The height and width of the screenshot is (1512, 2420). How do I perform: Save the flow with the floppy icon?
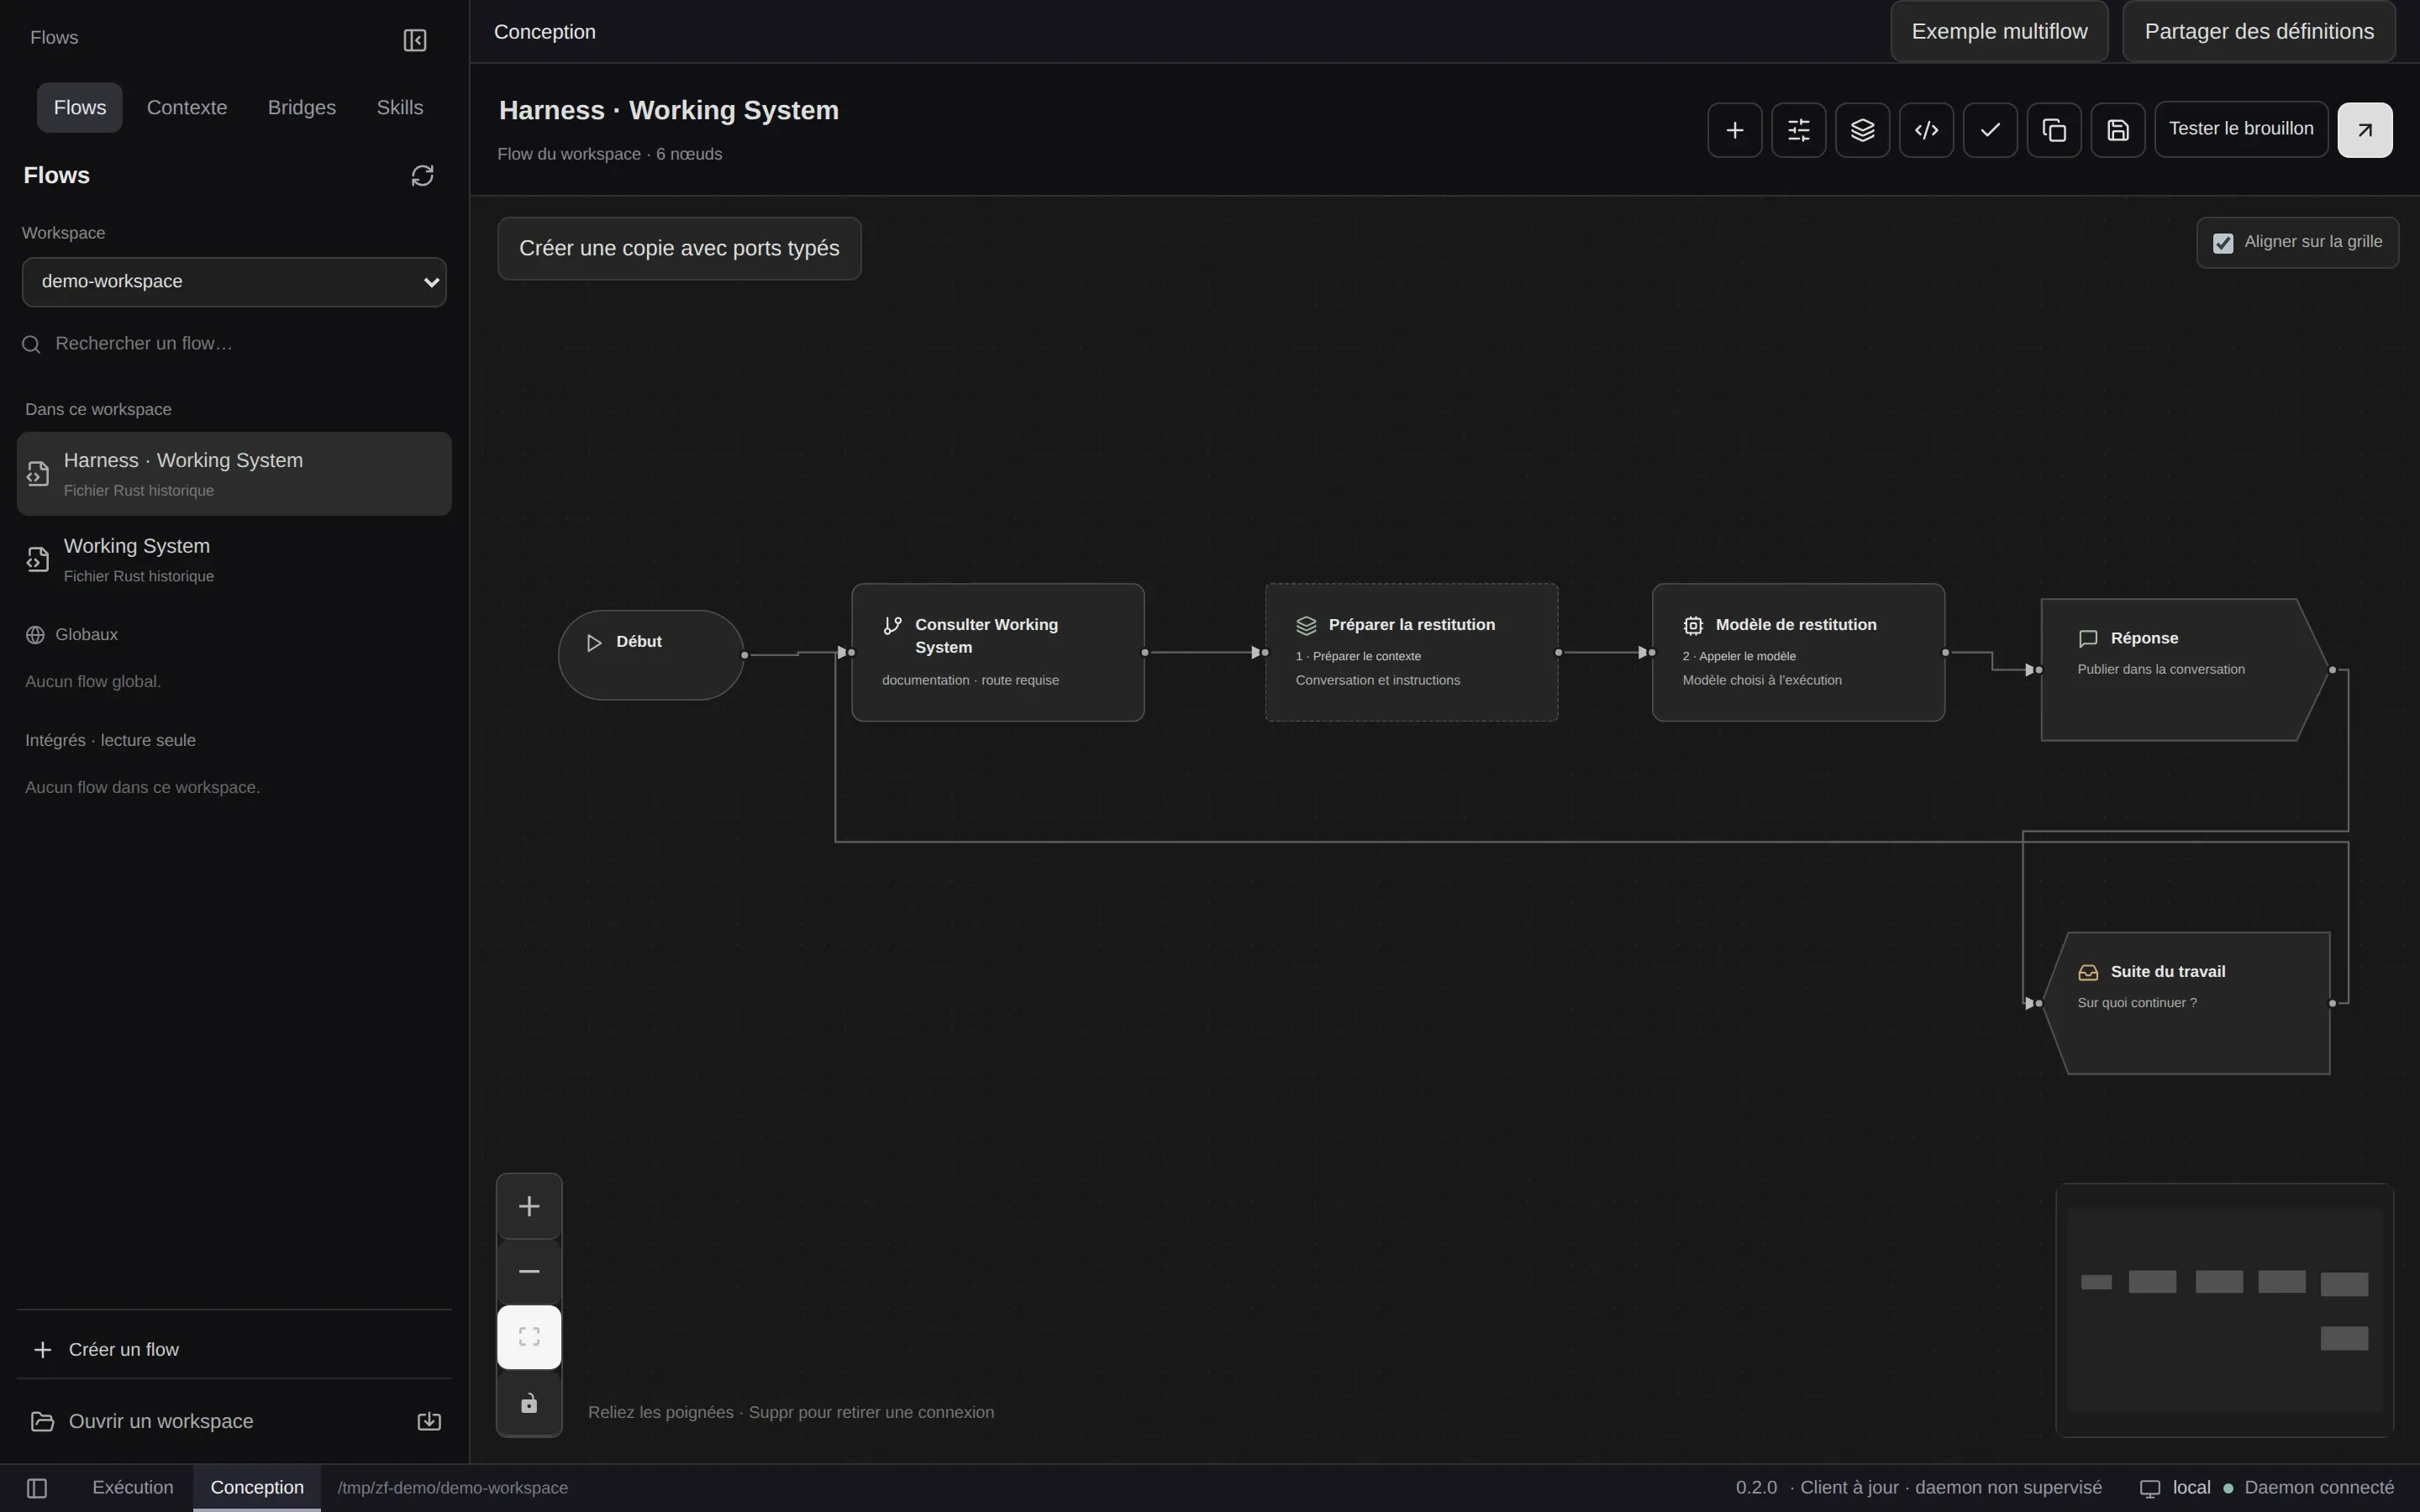[2118, 130]
